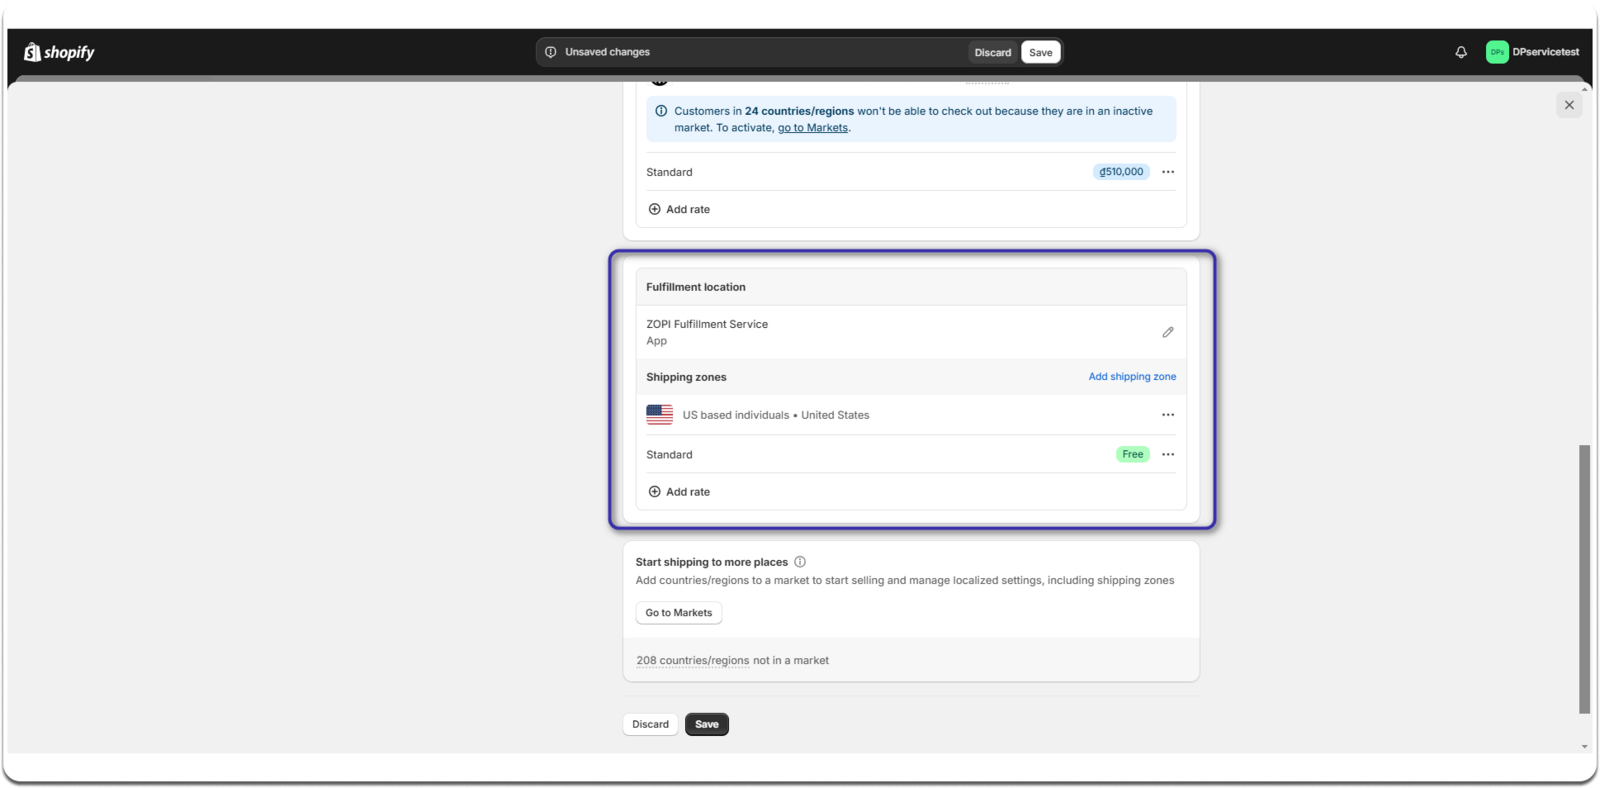Image resolution: width=1600 pixels, height=788 pixels.
Task: Add rate under the United States zone
Action: (x=679, y=492)
